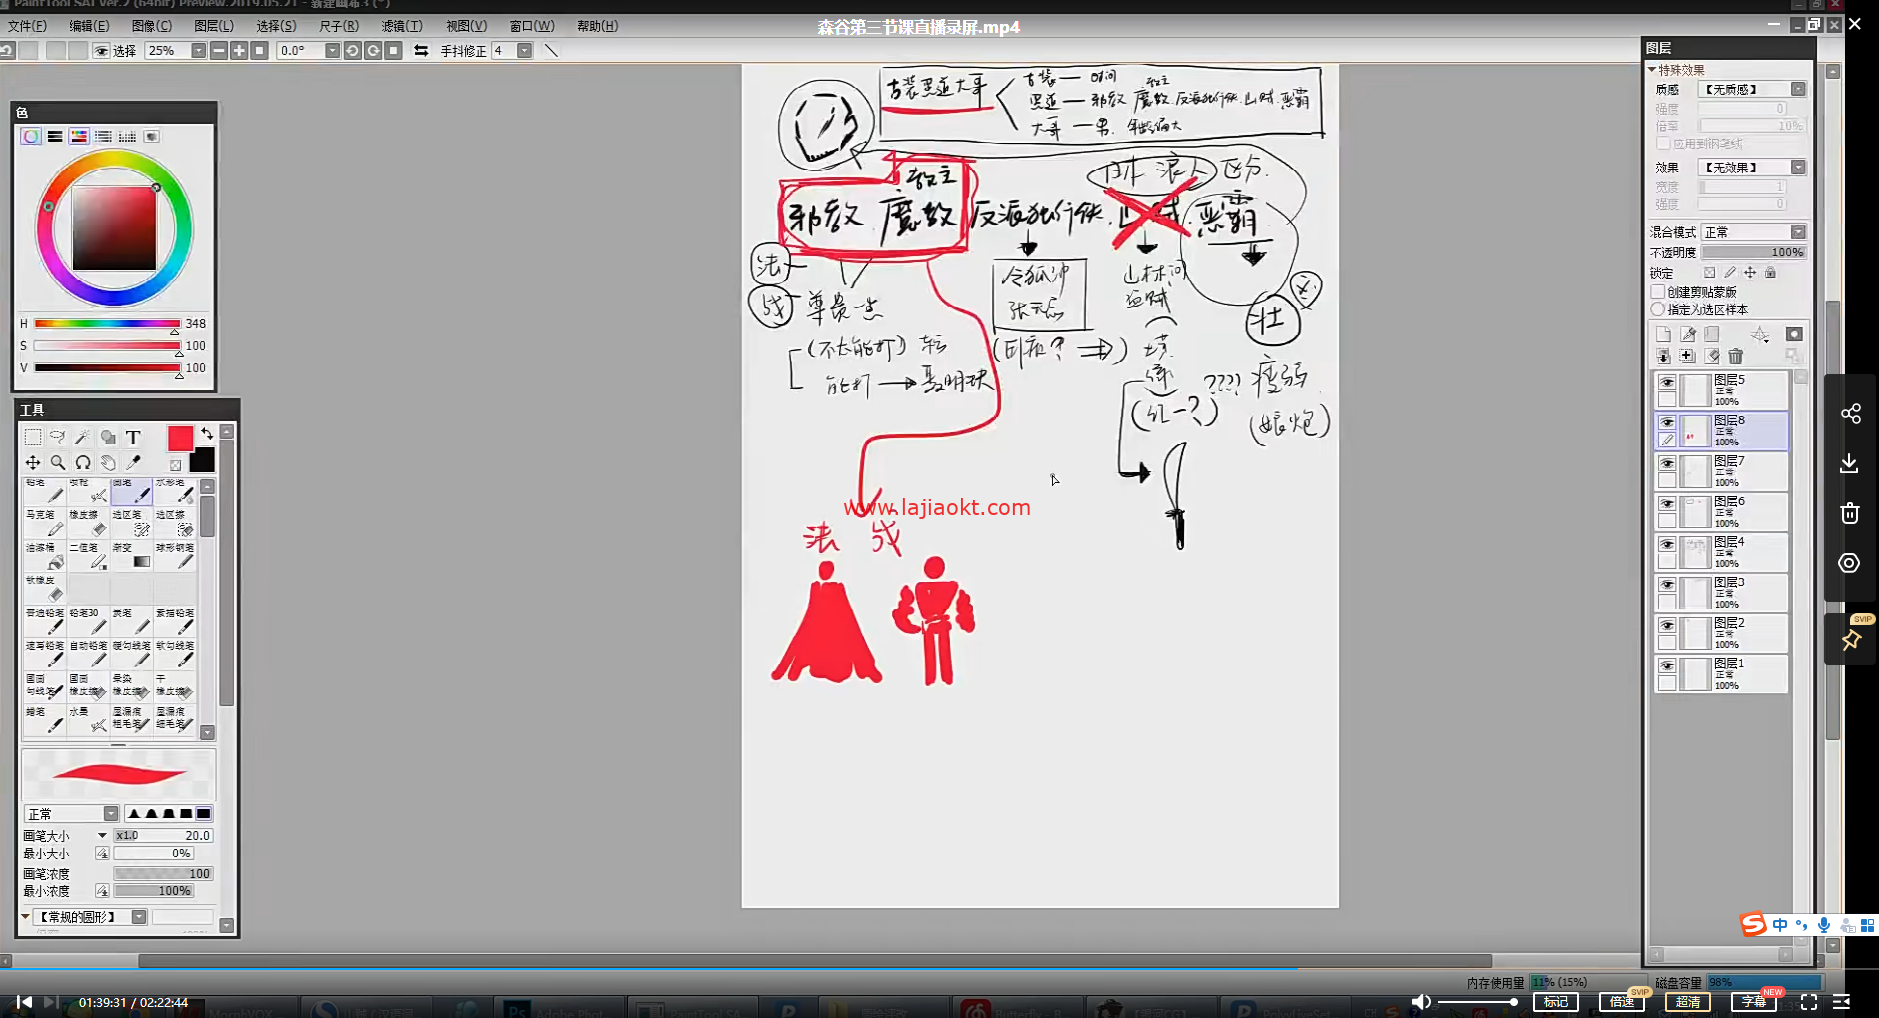Screen dimensions: 1879x1018
Task: Click the fullscreen button in player
Action: tap(1809, 1002)
